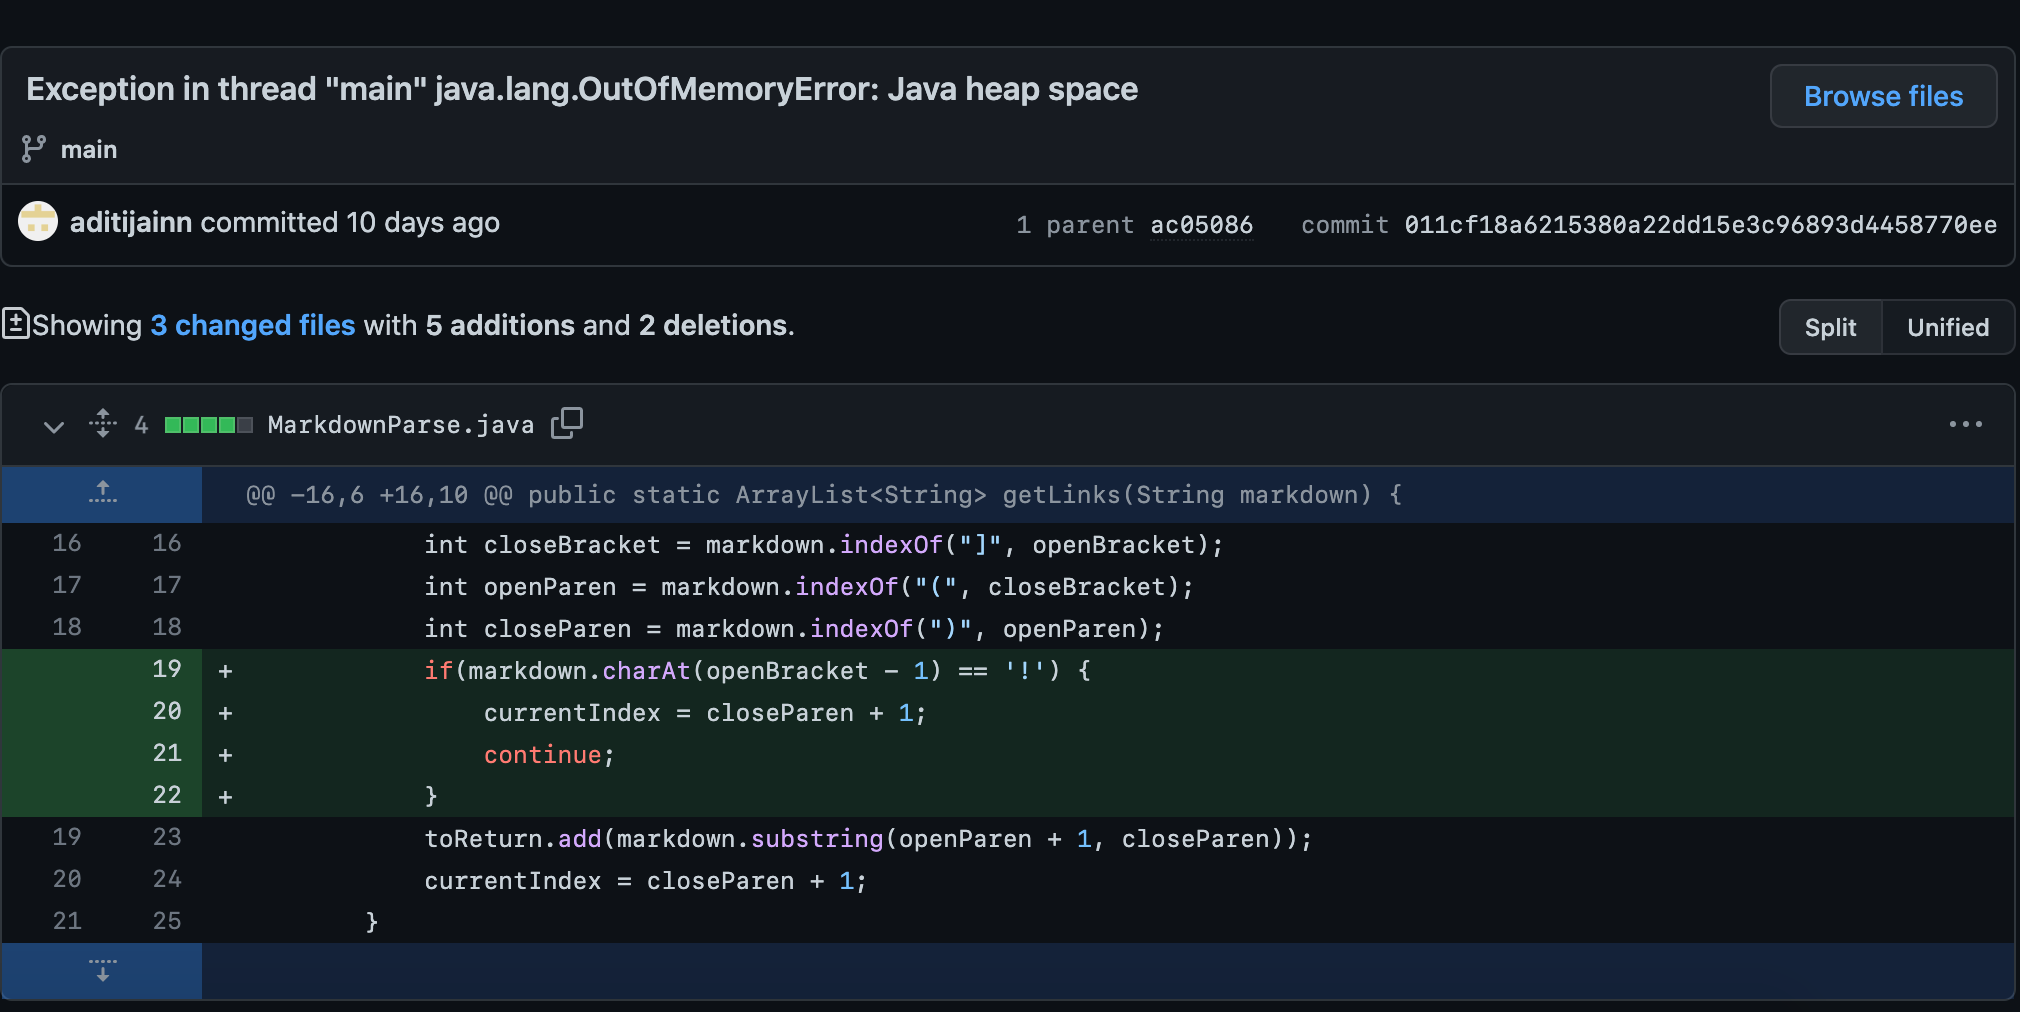Click the MarkdownParse.java file name
The height and width of the screenshot is (1012, 2020).
tap(400, 425)
